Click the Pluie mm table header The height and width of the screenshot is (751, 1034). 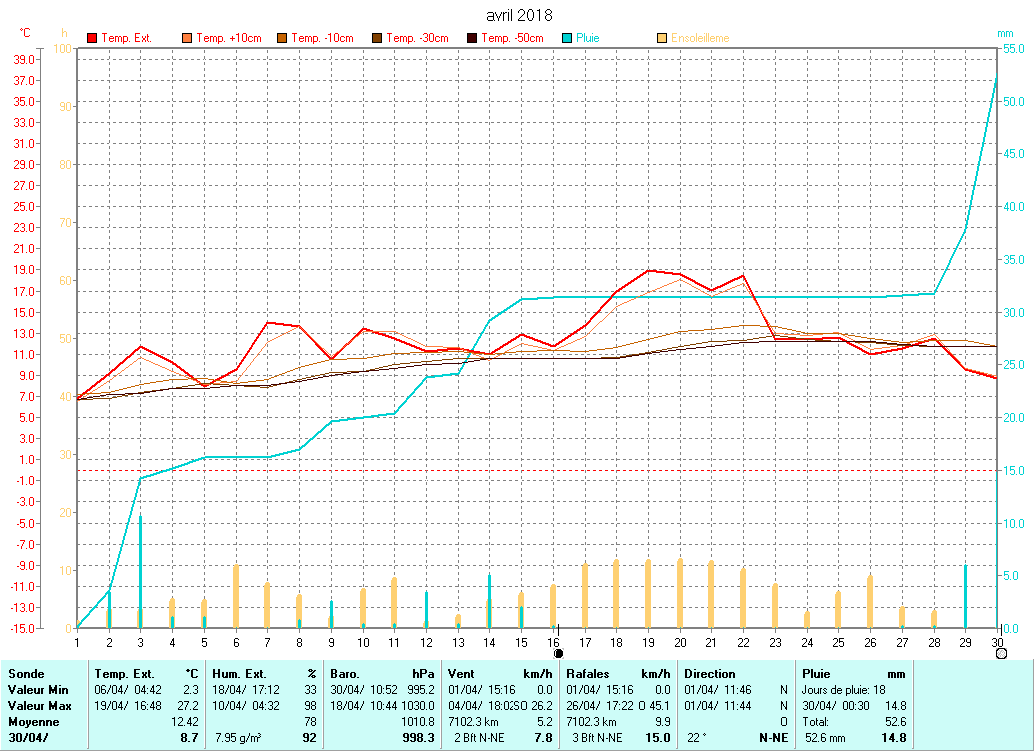(818, 674)
